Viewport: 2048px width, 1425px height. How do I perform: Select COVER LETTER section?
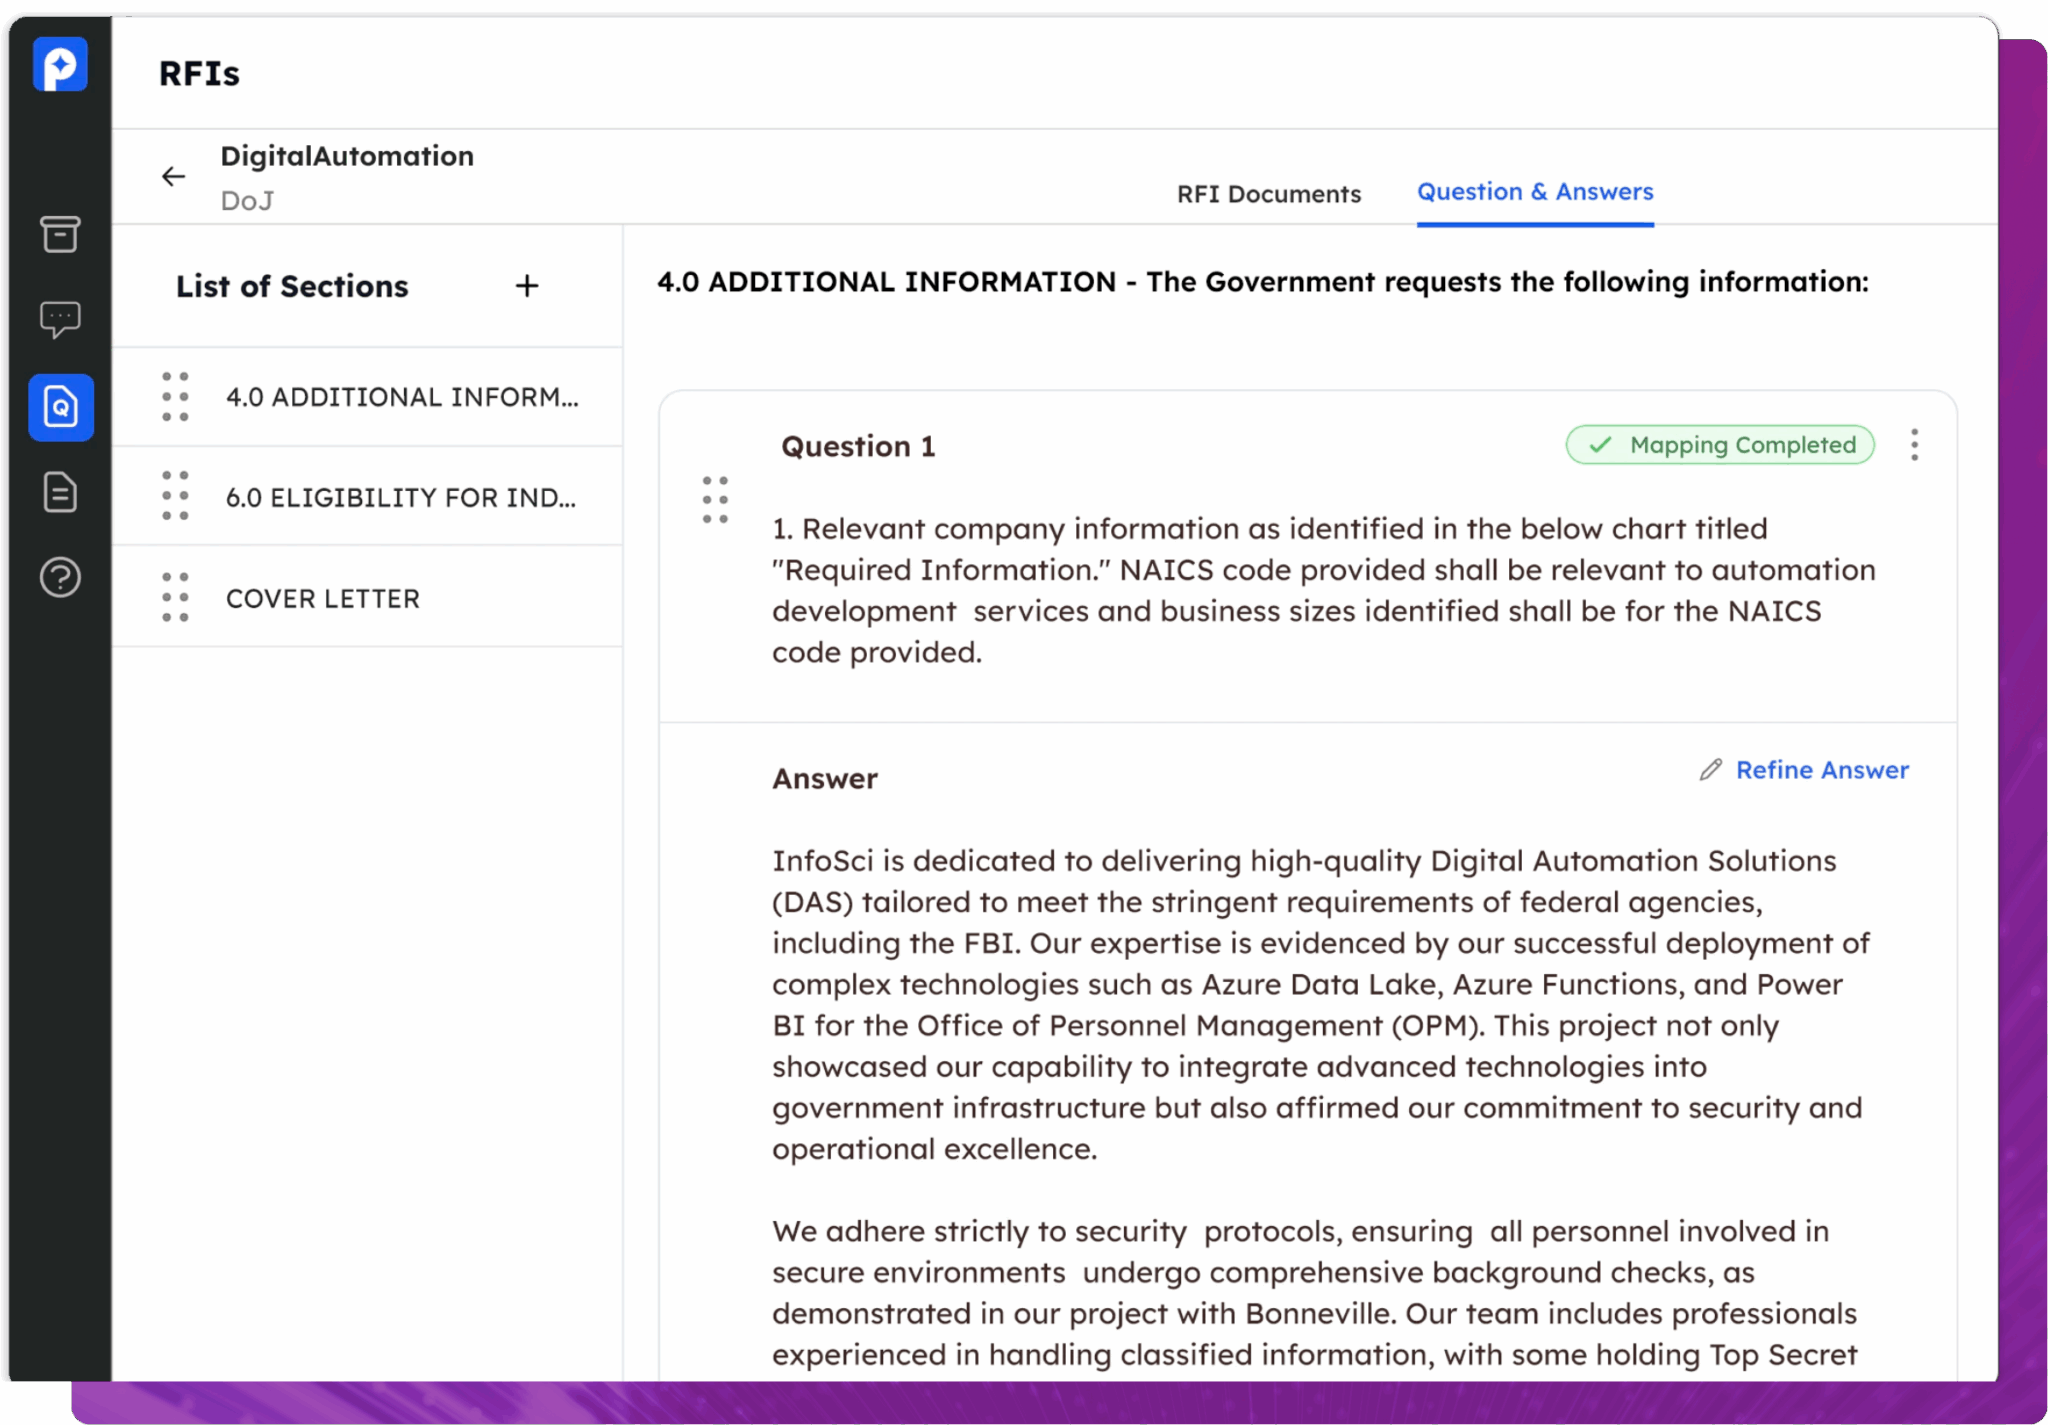click(x=322, y=598)
